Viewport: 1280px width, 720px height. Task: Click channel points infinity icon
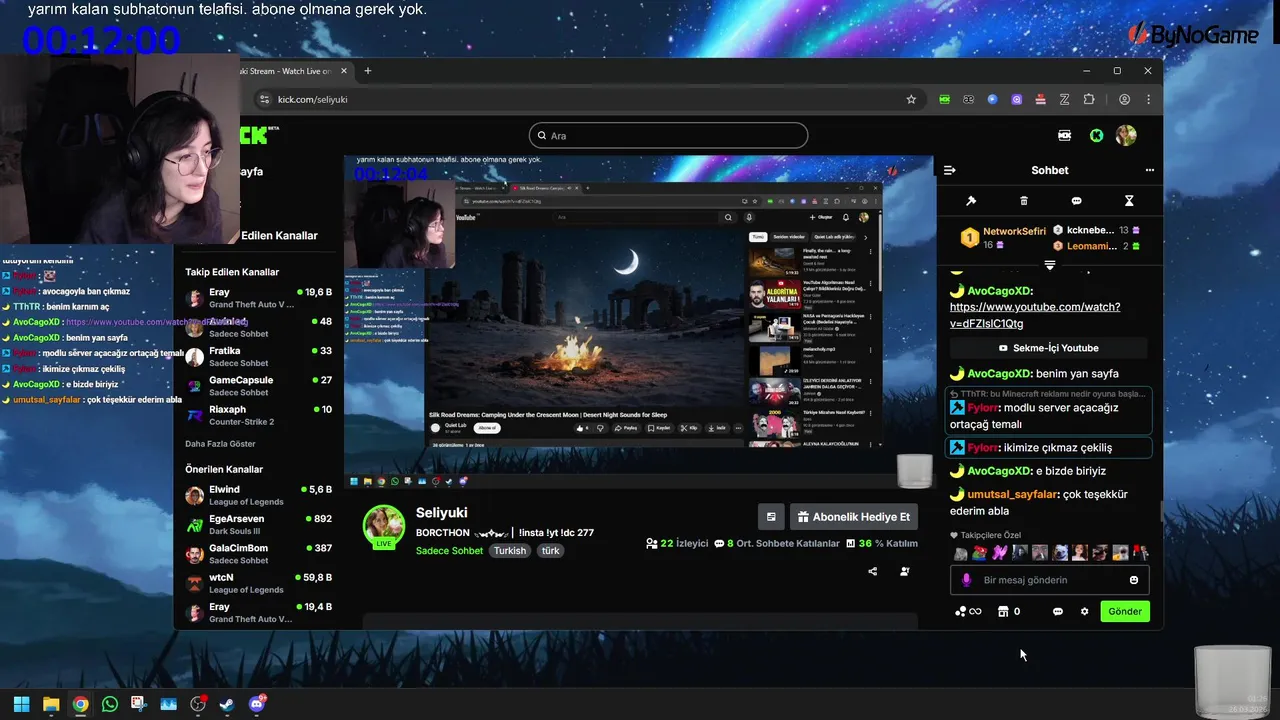click(968, 611)
